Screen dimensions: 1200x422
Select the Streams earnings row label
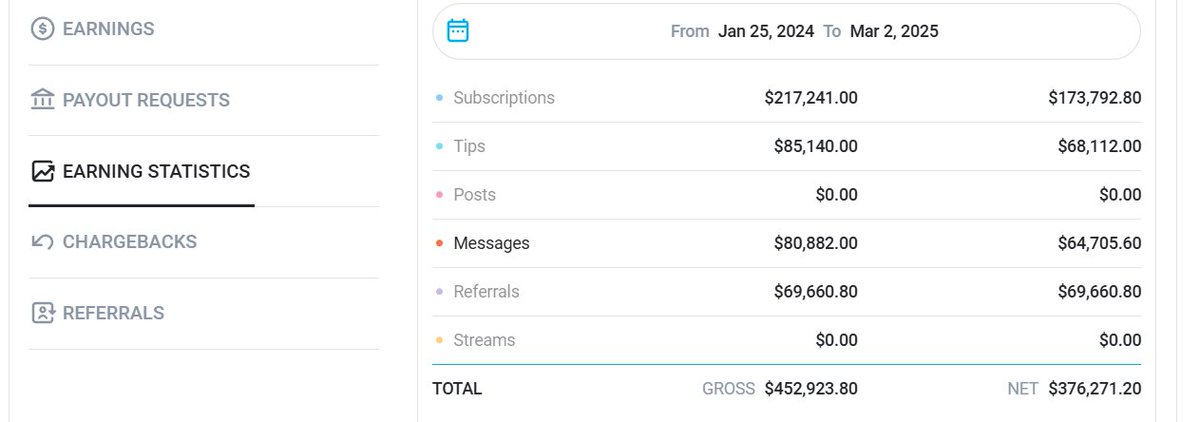(484, 340)
